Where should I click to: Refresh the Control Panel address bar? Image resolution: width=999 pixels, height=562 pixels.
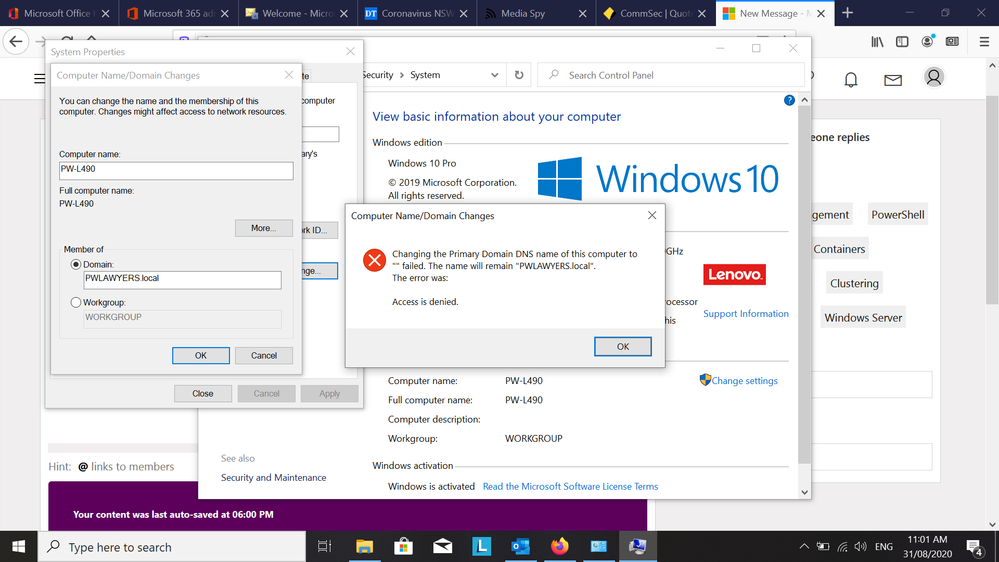tap(519, 75)
